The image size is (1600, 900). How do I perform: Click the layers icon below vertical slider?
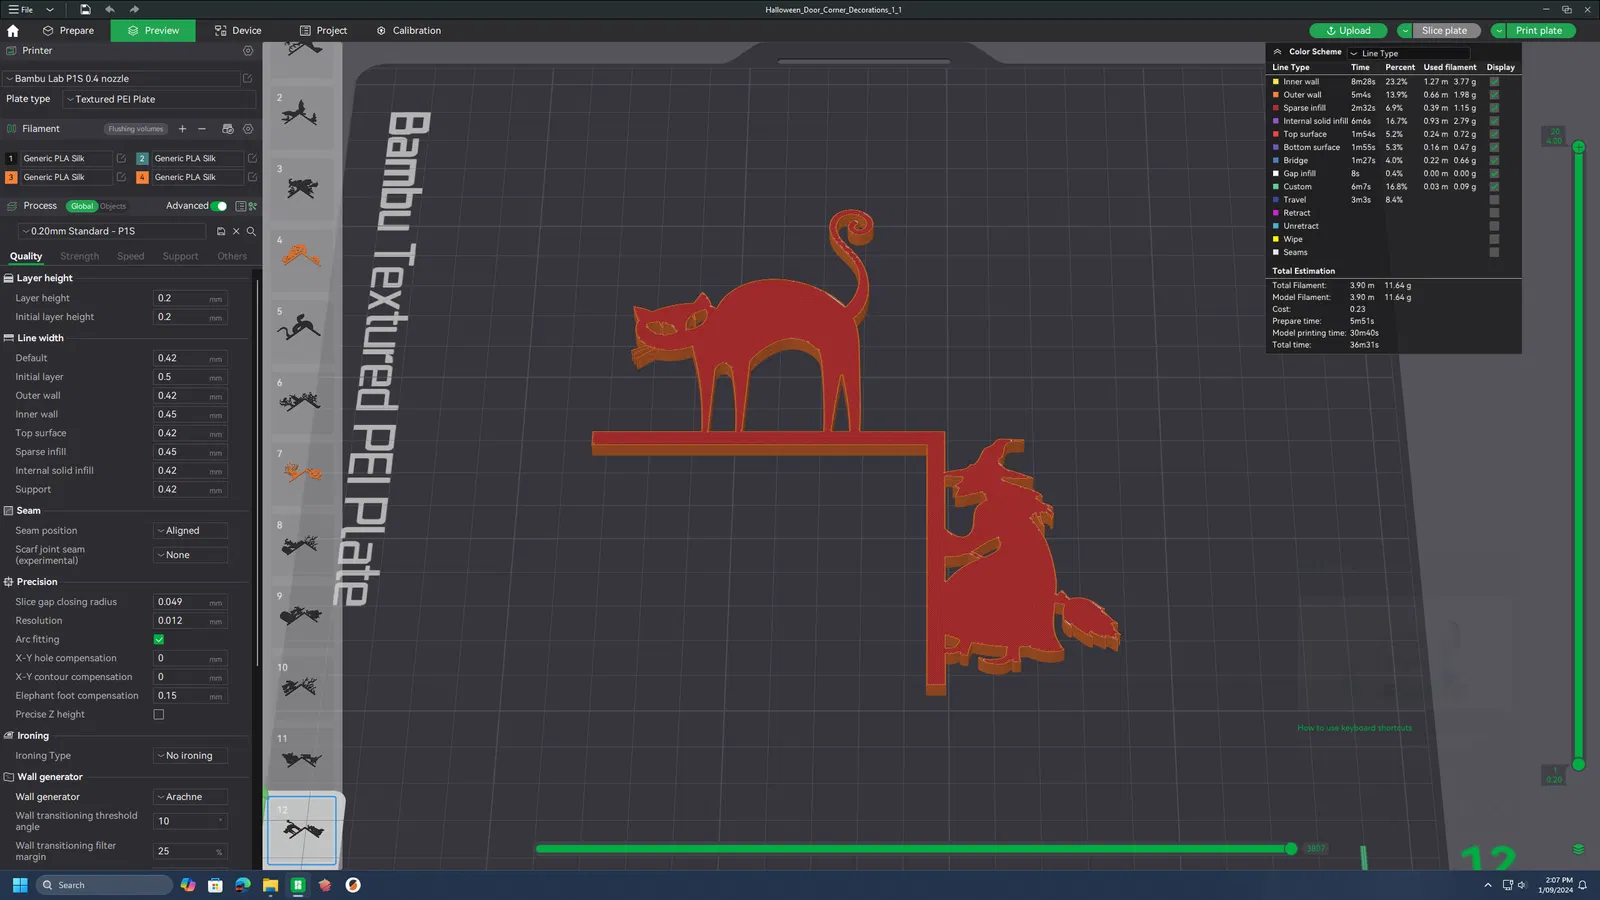[x=1578, y=849]
